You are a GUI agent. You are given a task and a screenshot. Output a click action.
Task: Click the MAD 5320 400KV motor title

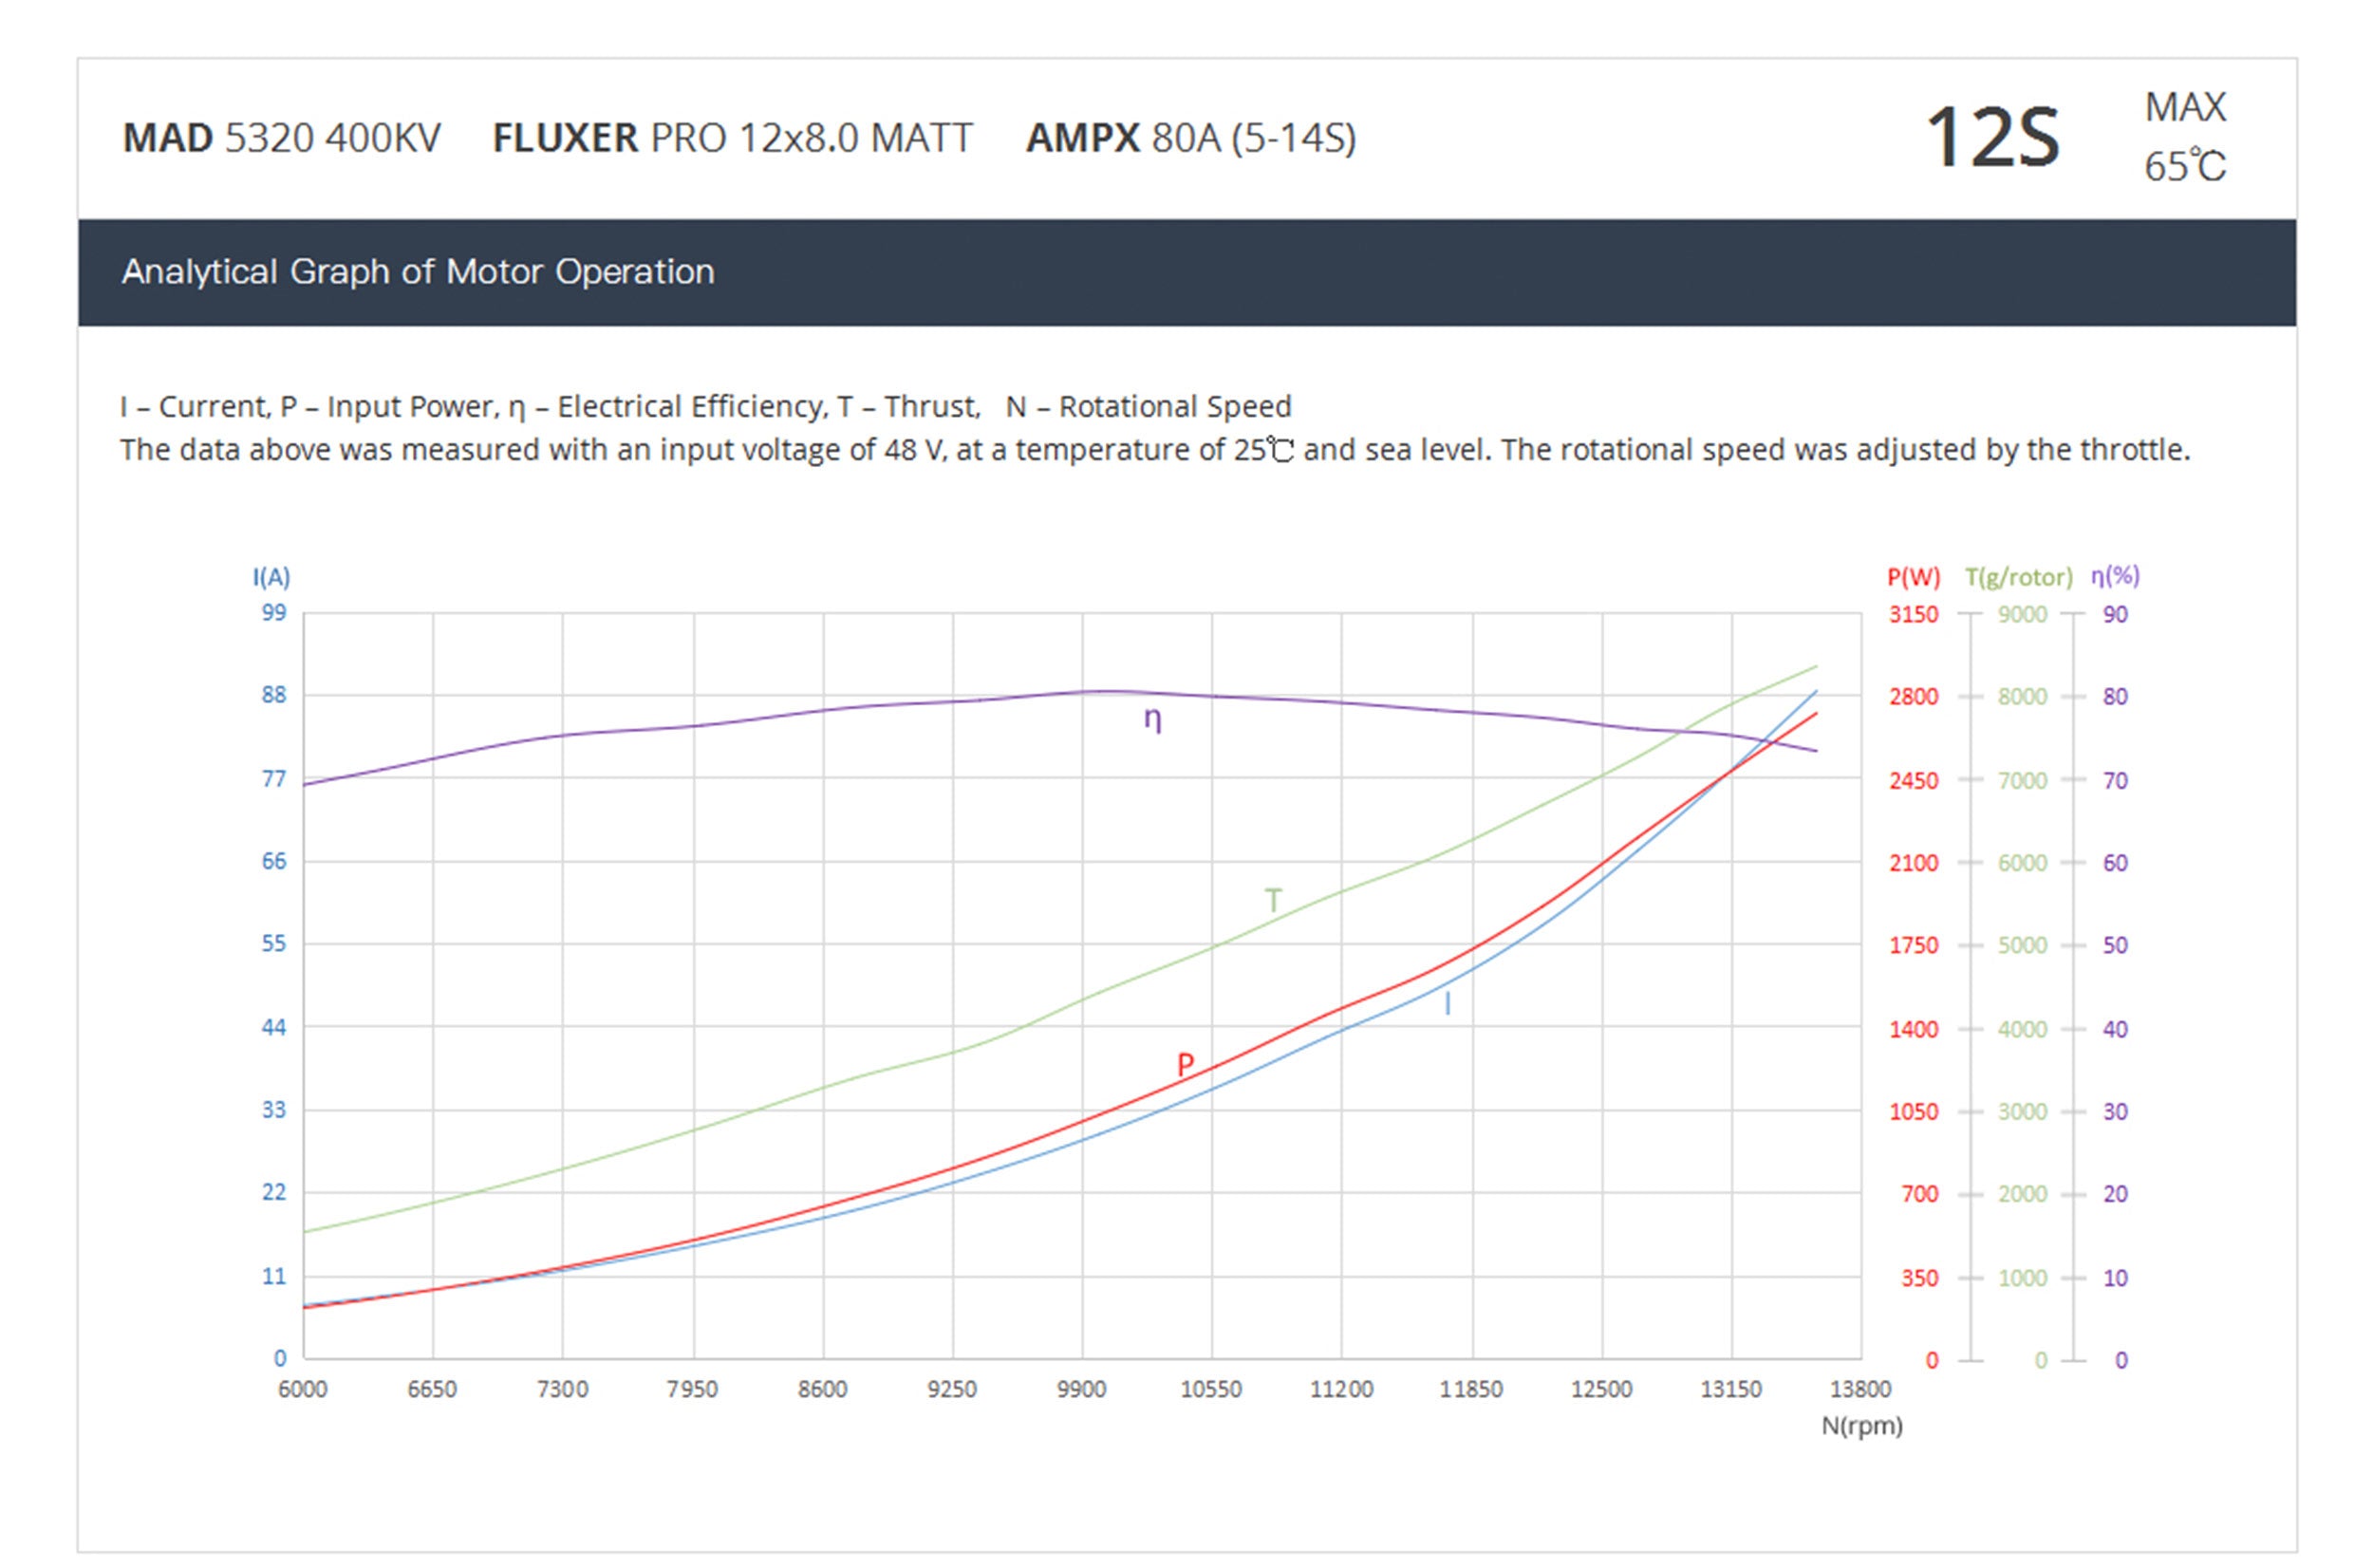(x=281, y=138)
